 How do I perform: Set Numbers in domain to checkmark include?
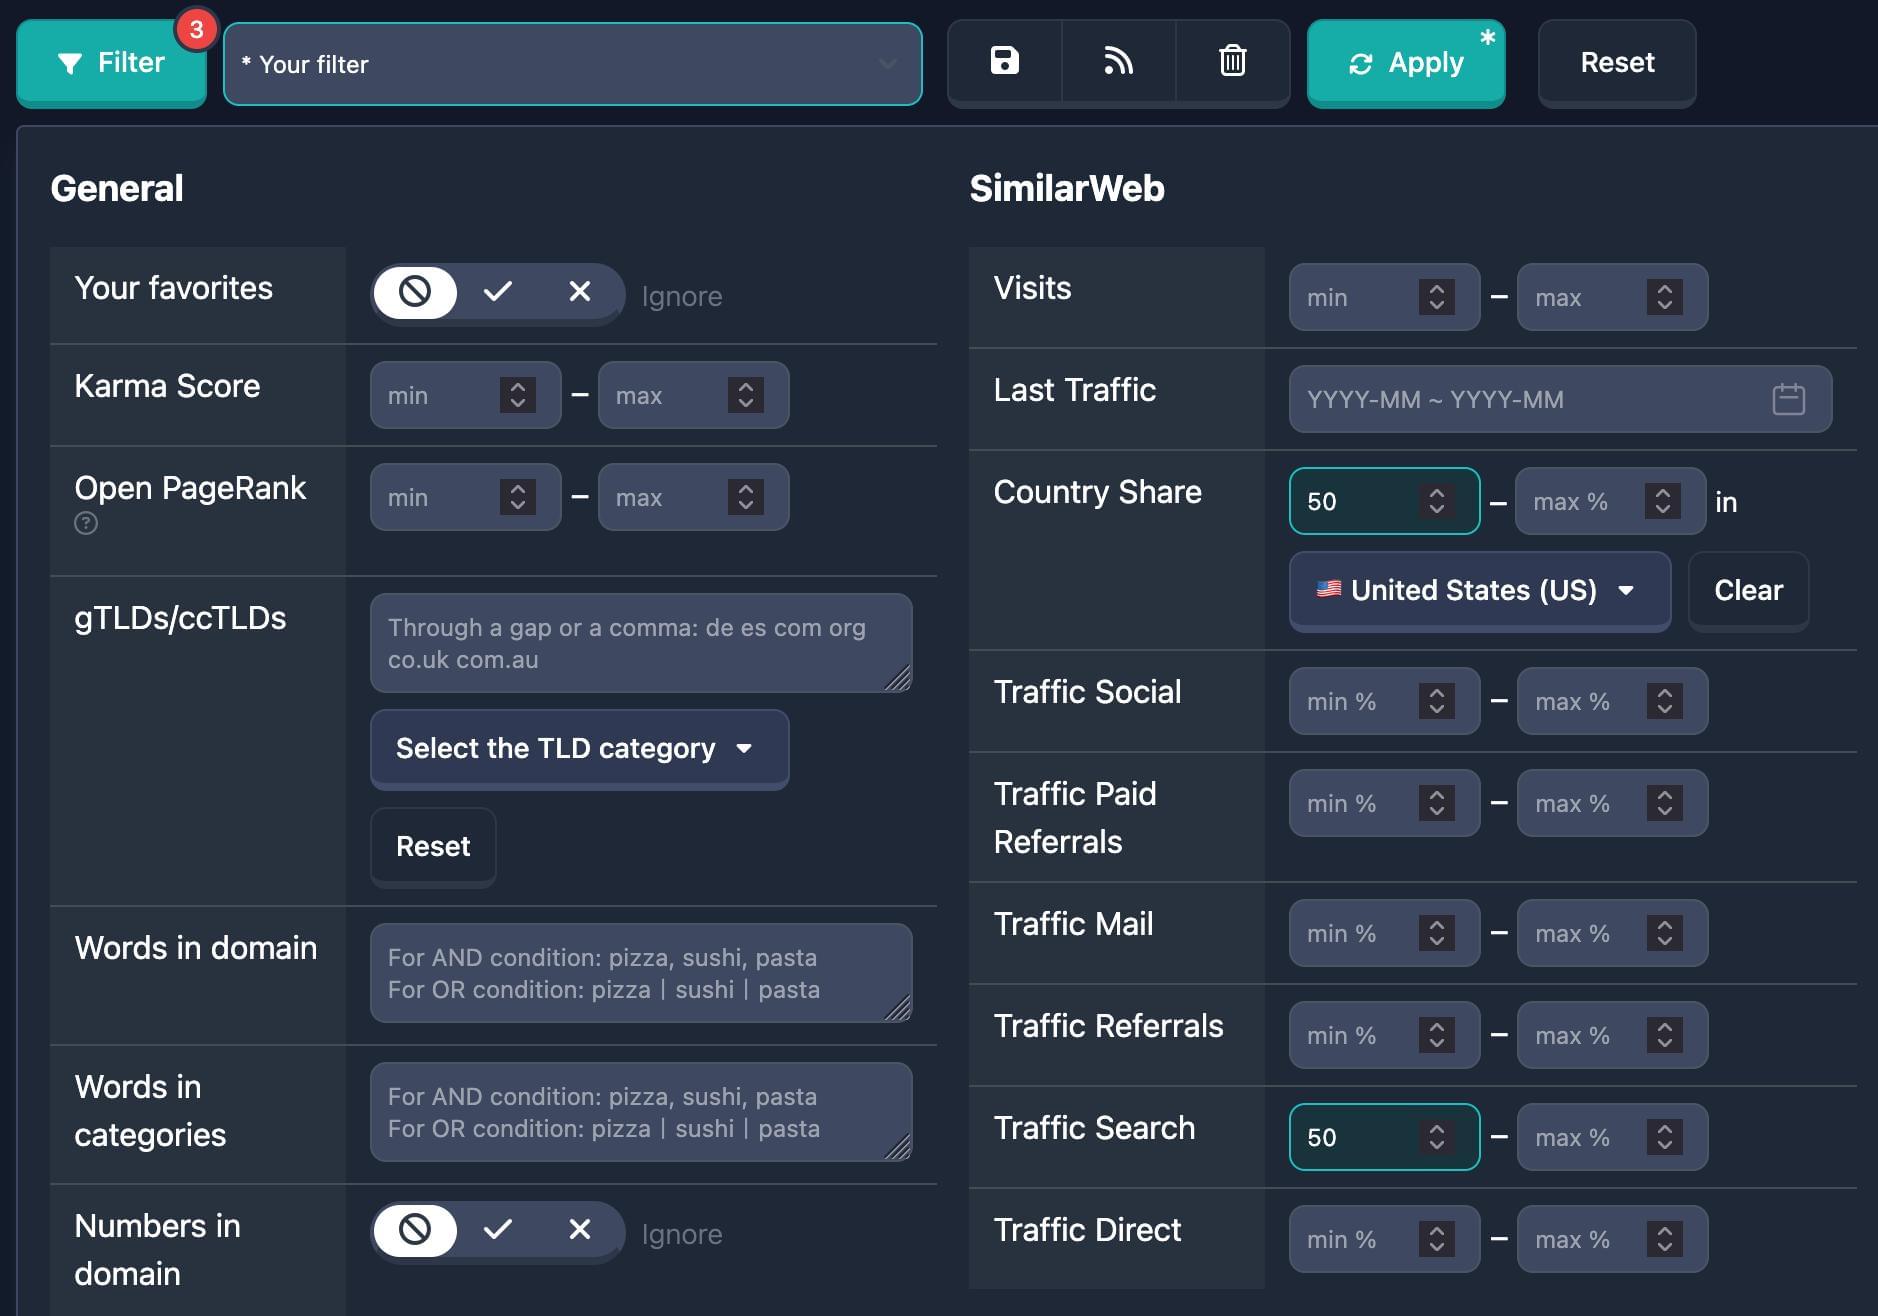click(497, 1230)
